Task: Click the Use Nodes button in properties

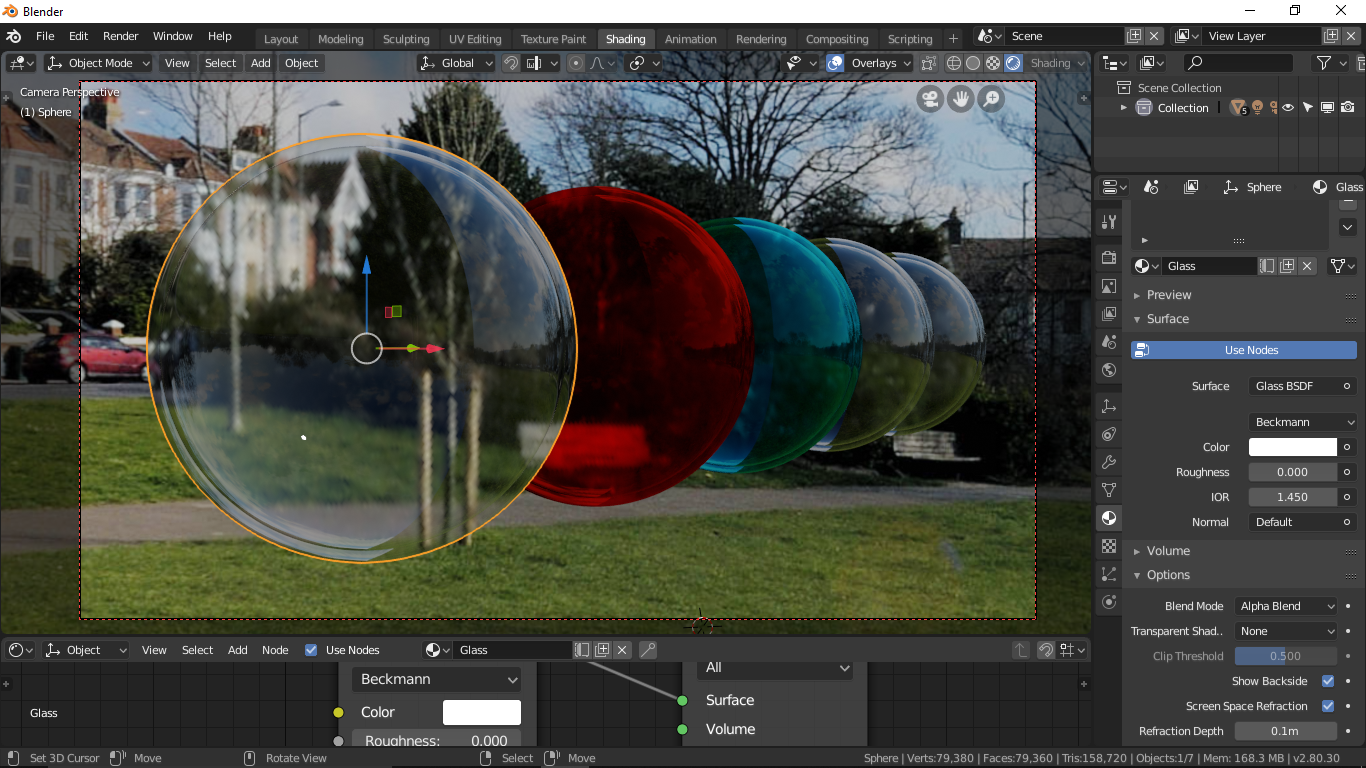Action: click(1244, 350)
